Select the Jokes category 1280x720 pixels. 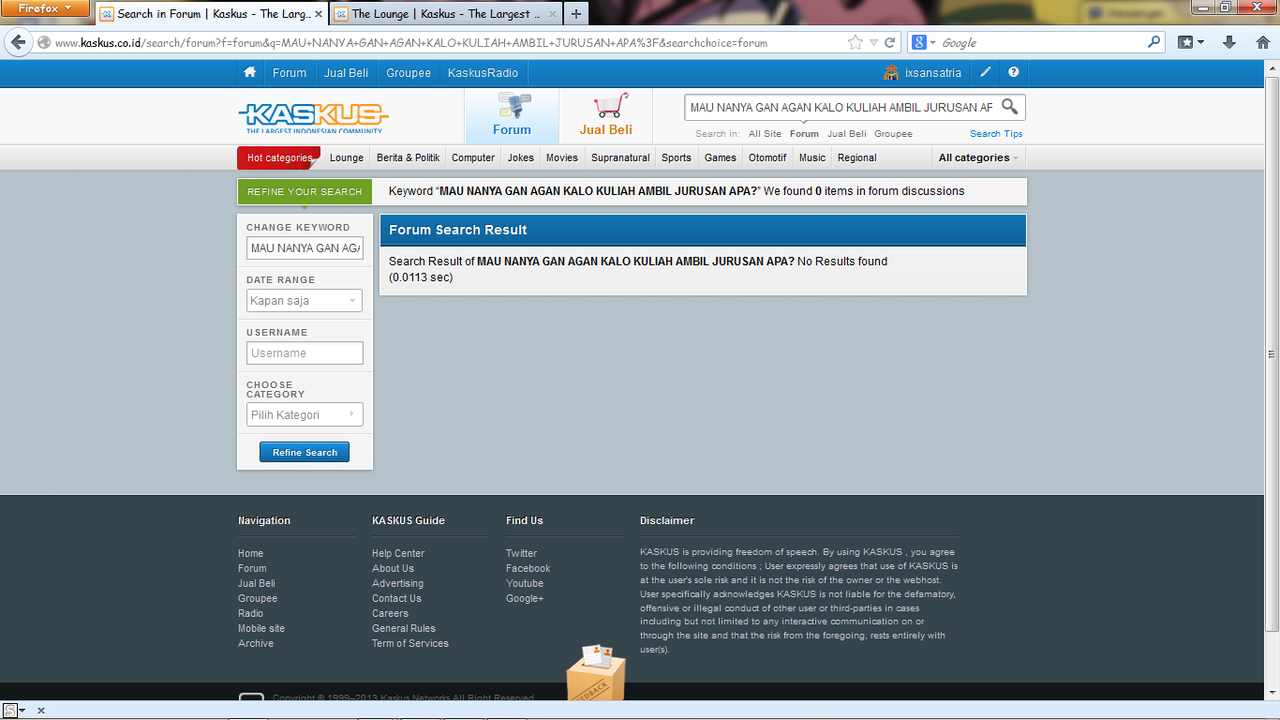(x=520, y=157)
